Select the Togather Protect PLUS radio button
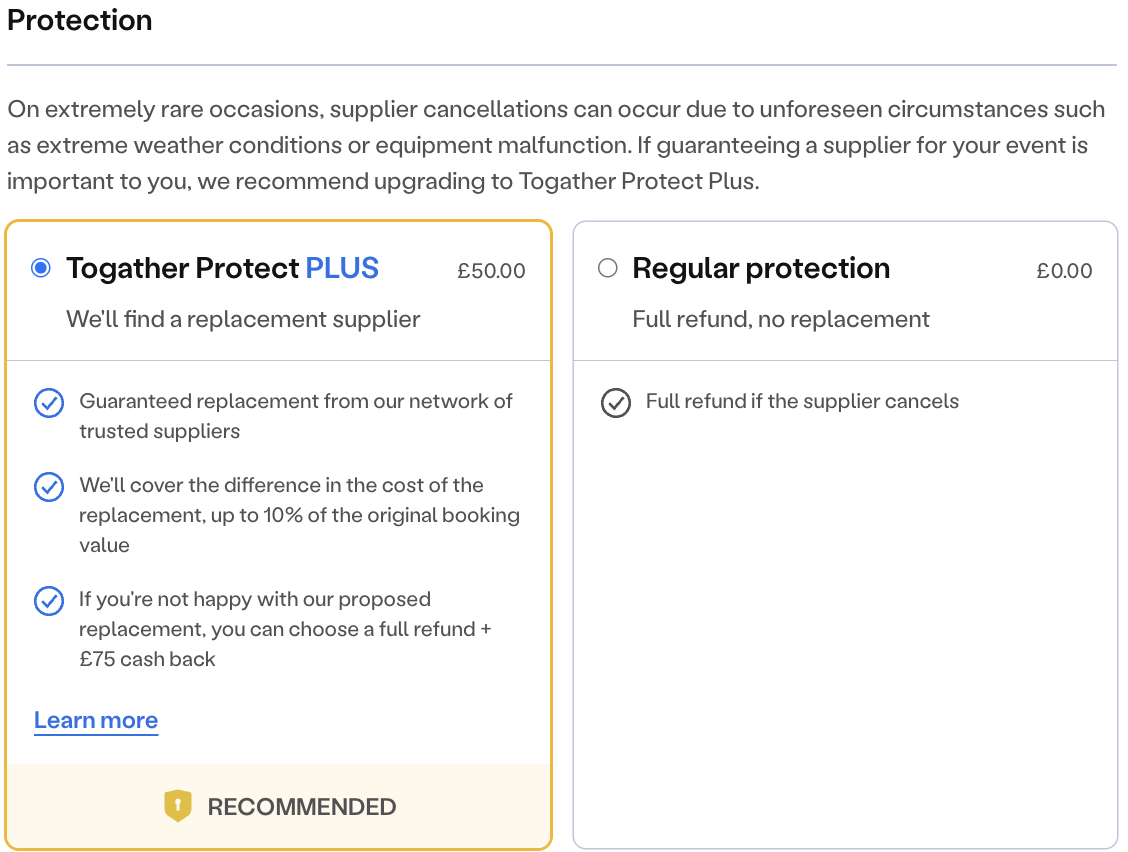Screen dimensions: 1128x852 tap(41, 268)
